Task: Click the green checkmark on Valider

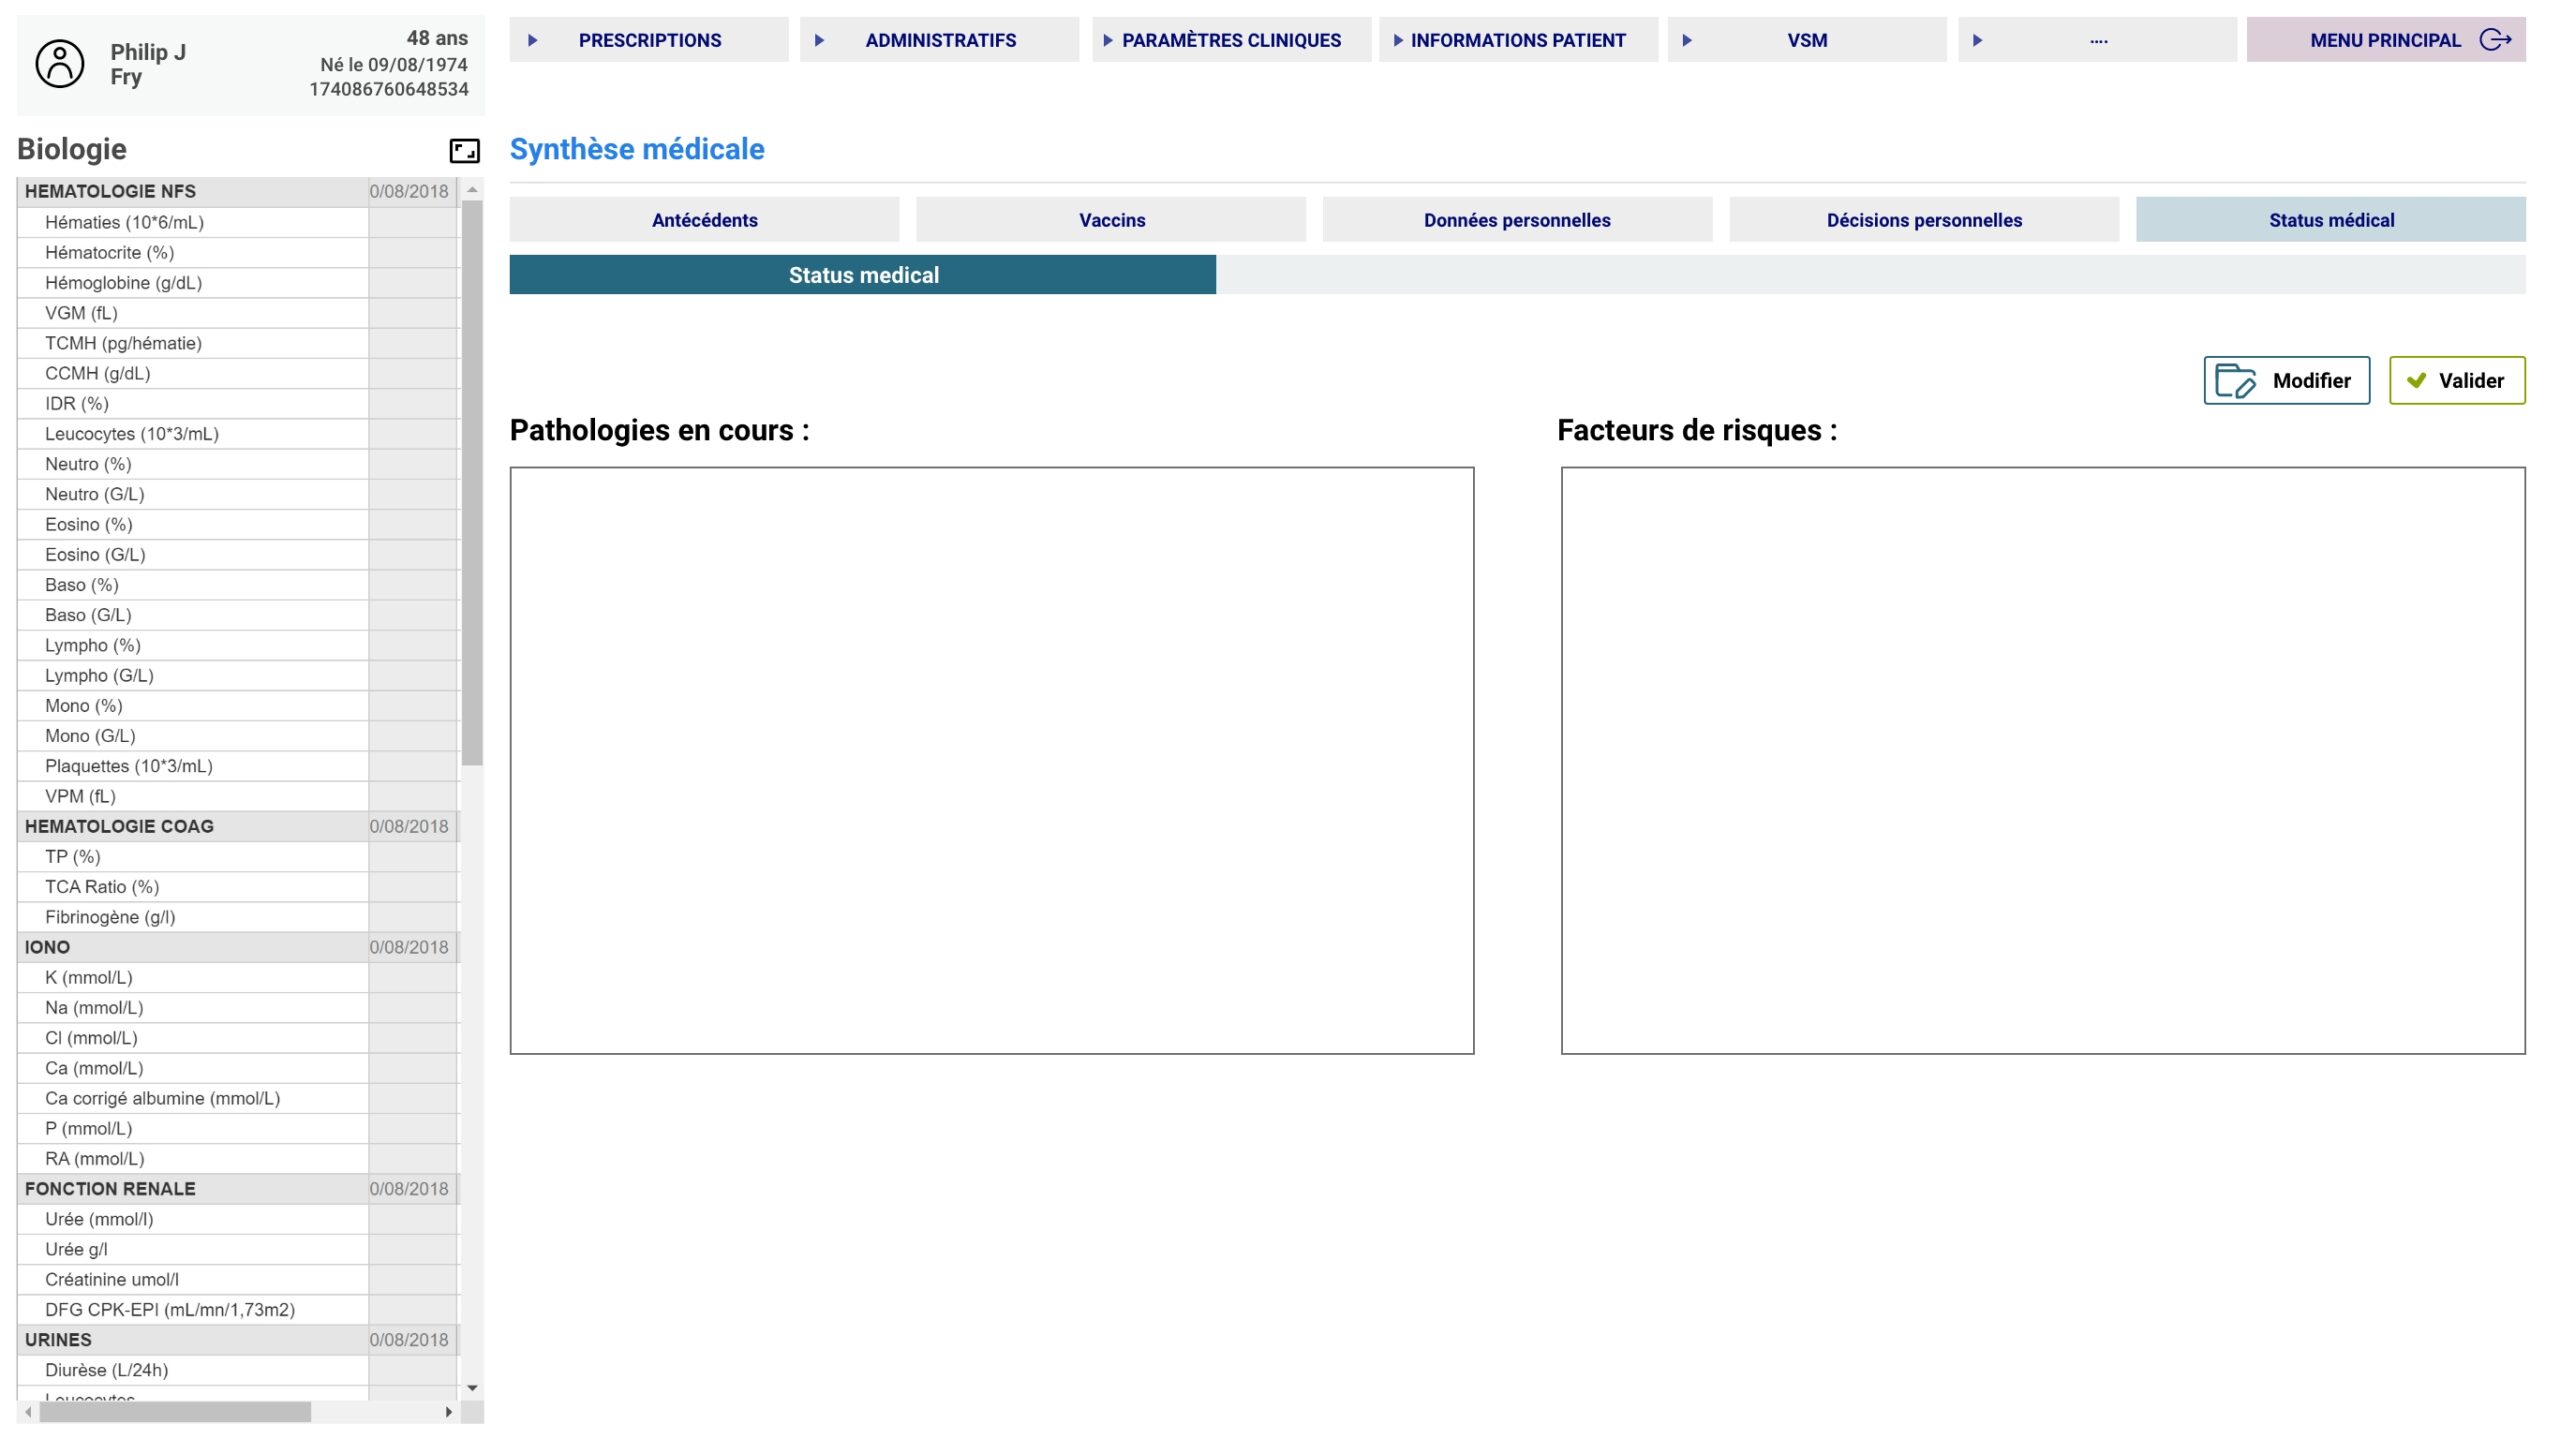Action: pyautogui.click(x=2416, y=381)
